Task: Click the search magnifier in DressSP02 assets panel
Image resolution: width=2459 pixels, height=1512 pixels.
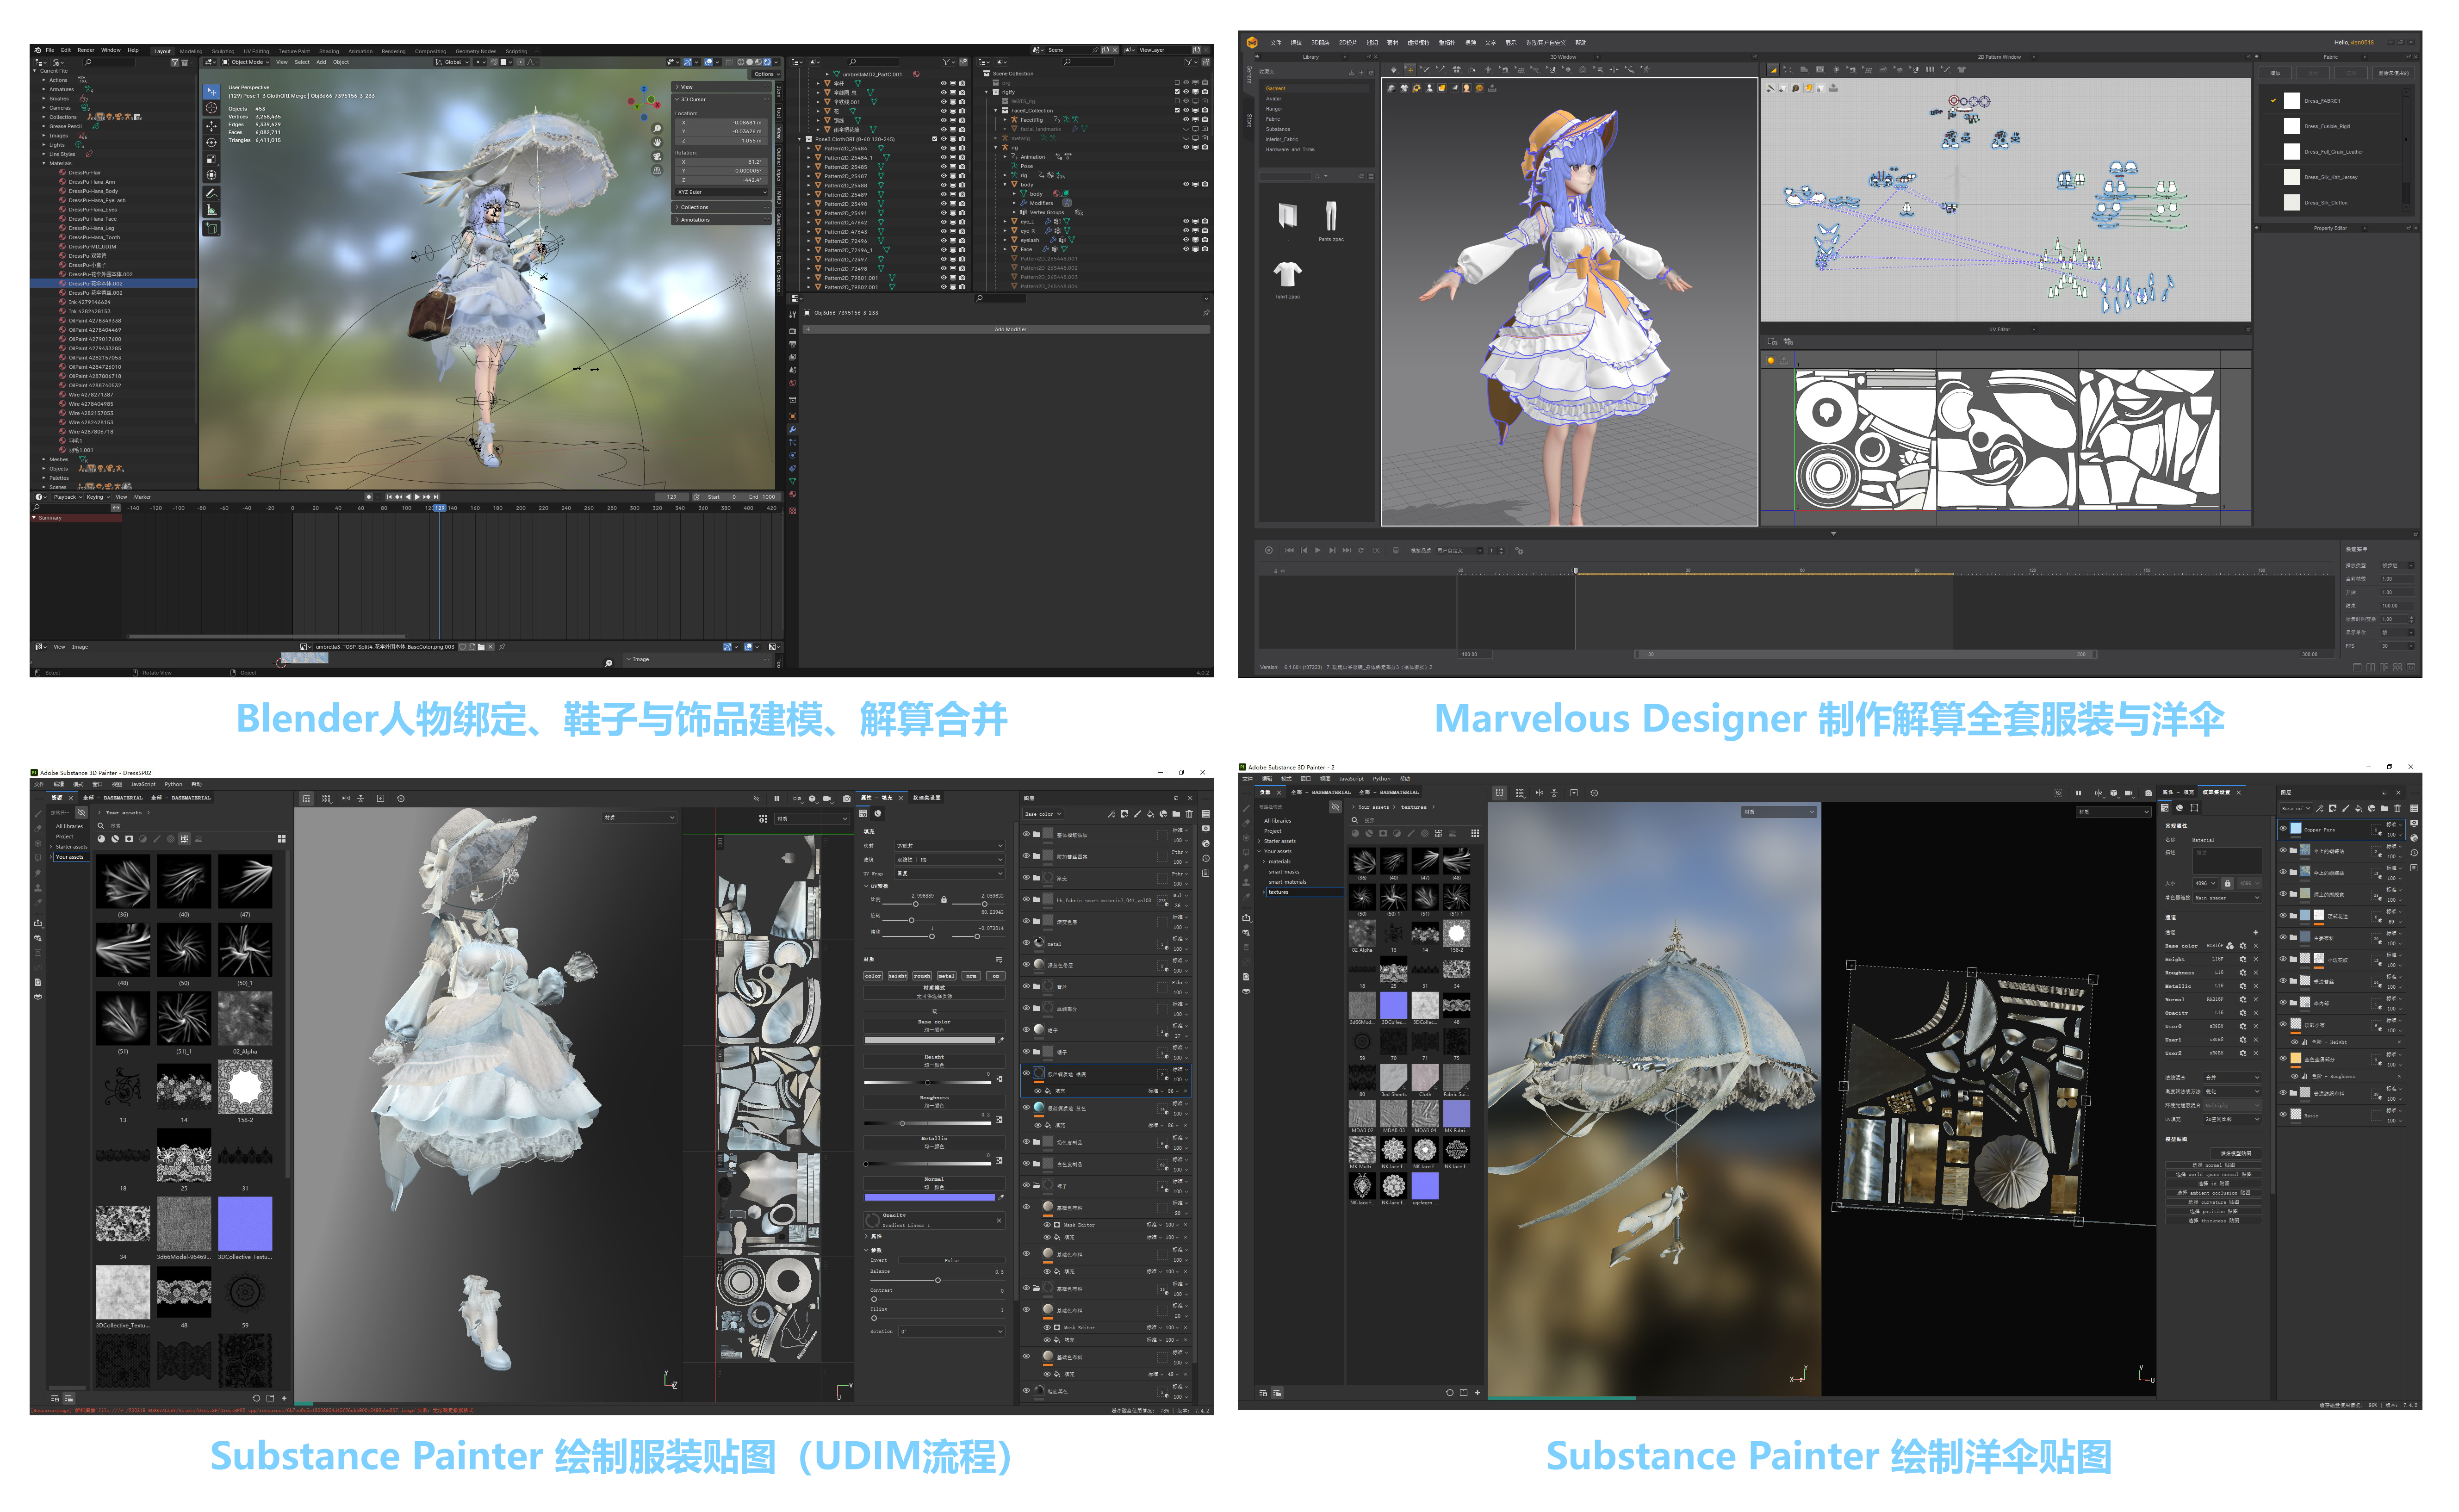Action: 101,826
